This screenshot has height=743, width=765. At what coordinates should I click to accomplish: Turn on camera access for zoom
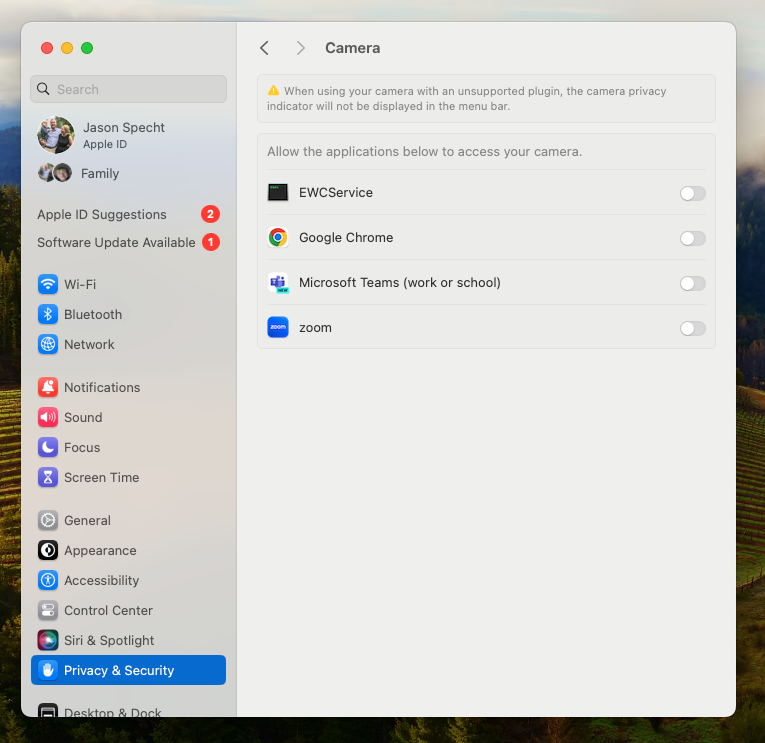click(x=692, y=328)
